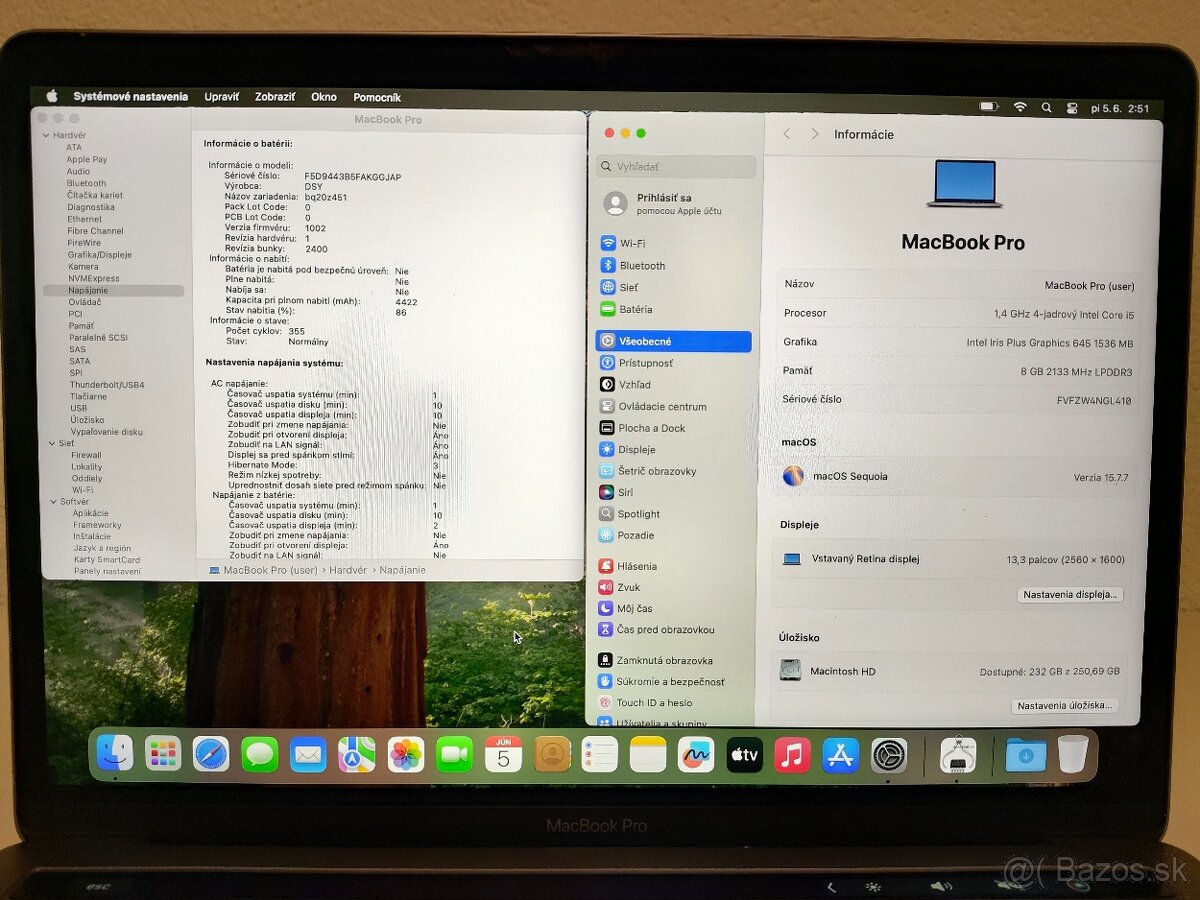This screenshot has height=900, width=1200.
Task: Launch Safari from the Dock
Action: tap(211, 754)
